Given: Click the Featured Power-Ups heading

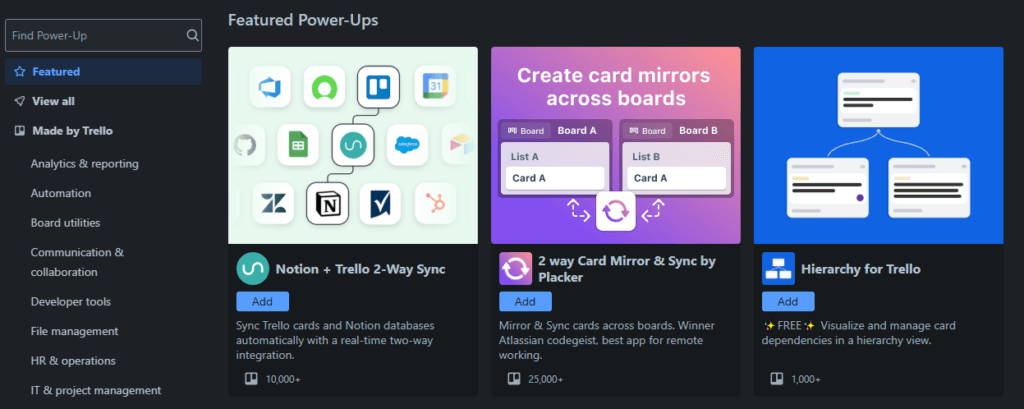Looking at the screenshot, I should (x=303, y=20).
